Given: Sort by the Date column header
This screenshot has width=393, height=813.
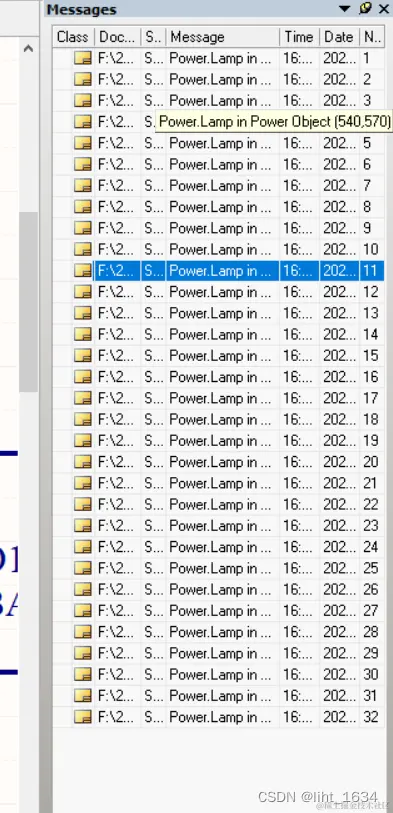Looking at the screenshot, I should click(x=339, y=37).
